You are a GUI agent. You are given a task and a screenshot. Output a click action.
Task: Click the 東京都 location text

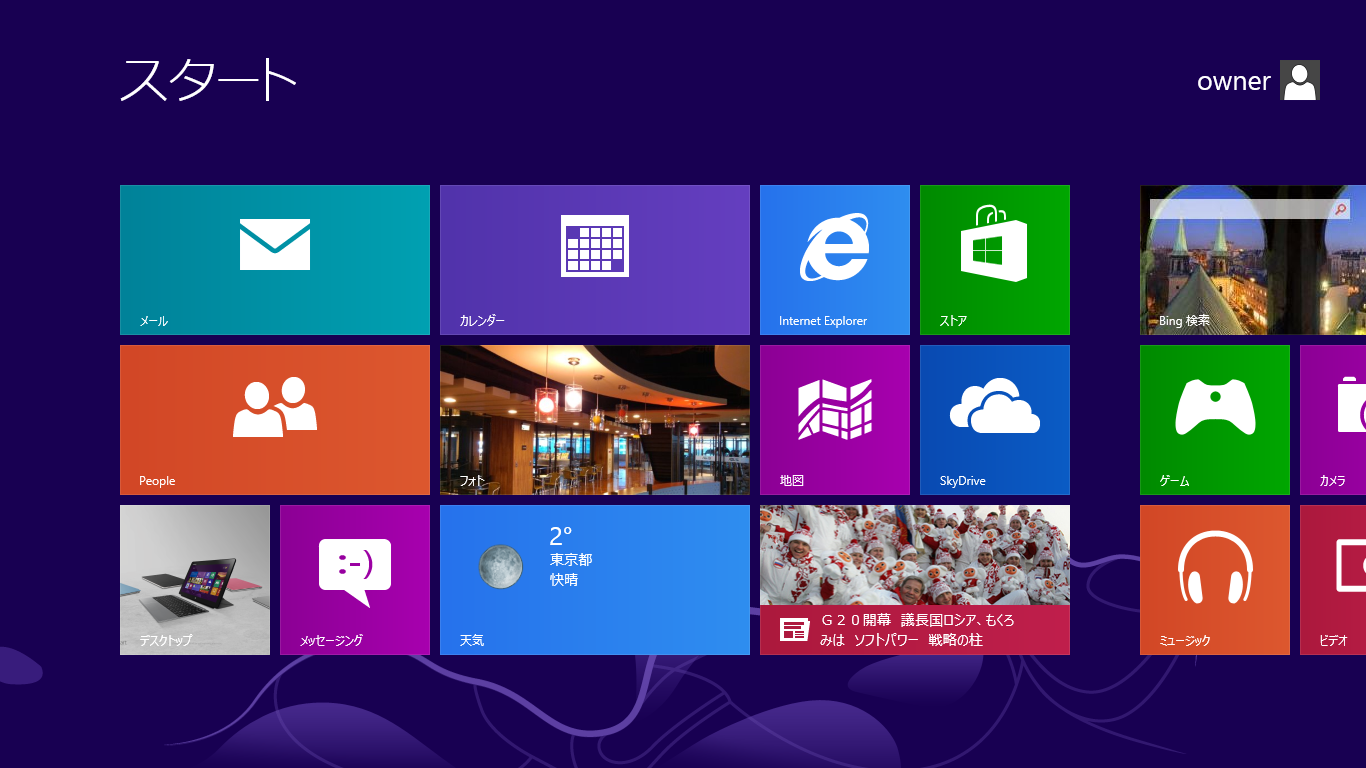571,560
